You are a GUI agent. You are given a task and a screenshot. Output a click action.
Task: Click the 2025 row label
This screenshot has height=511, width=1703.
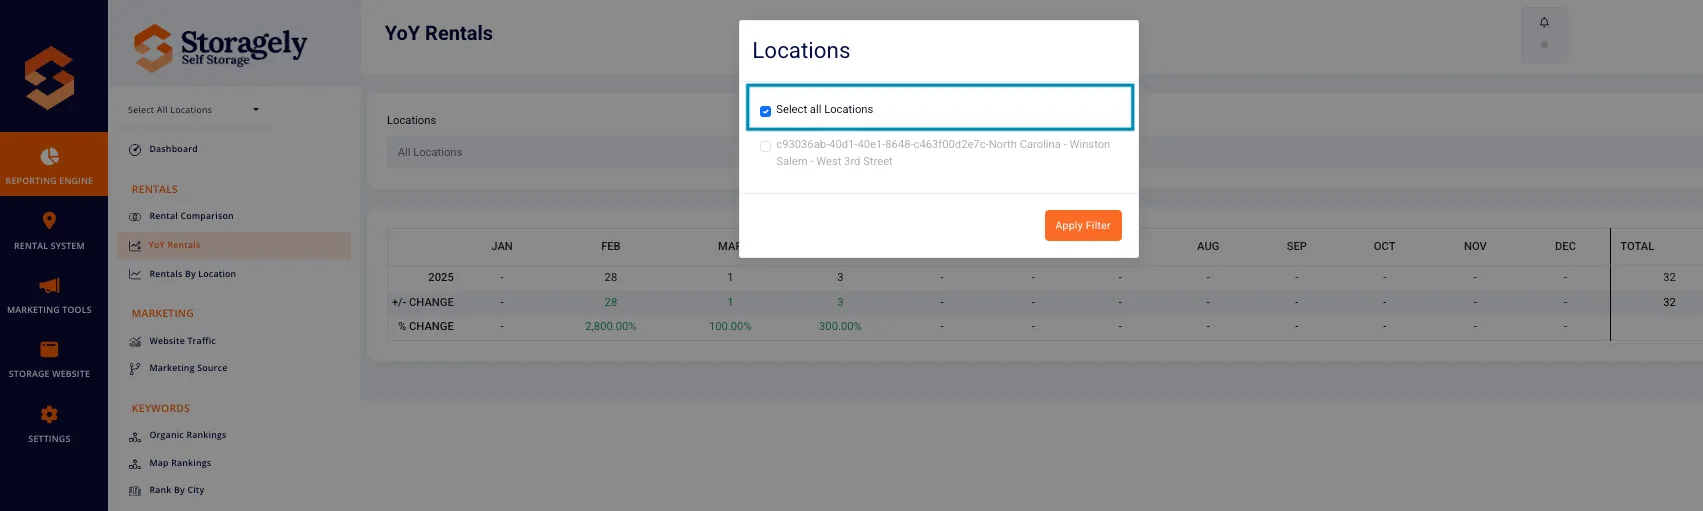pos(441,277)
